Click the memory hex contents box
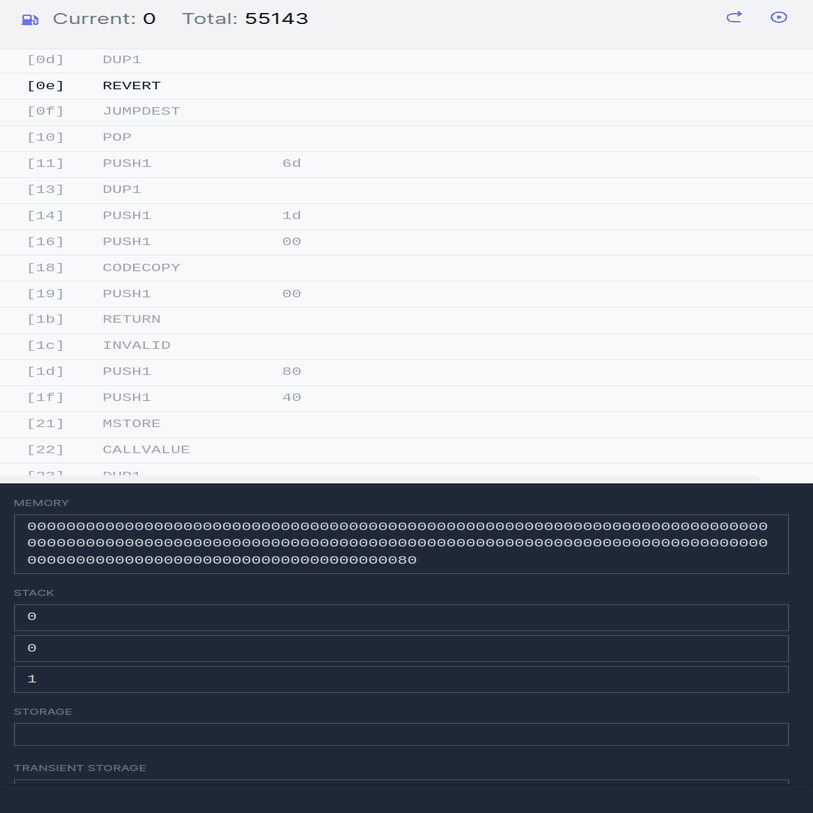 tap(401, 544)
